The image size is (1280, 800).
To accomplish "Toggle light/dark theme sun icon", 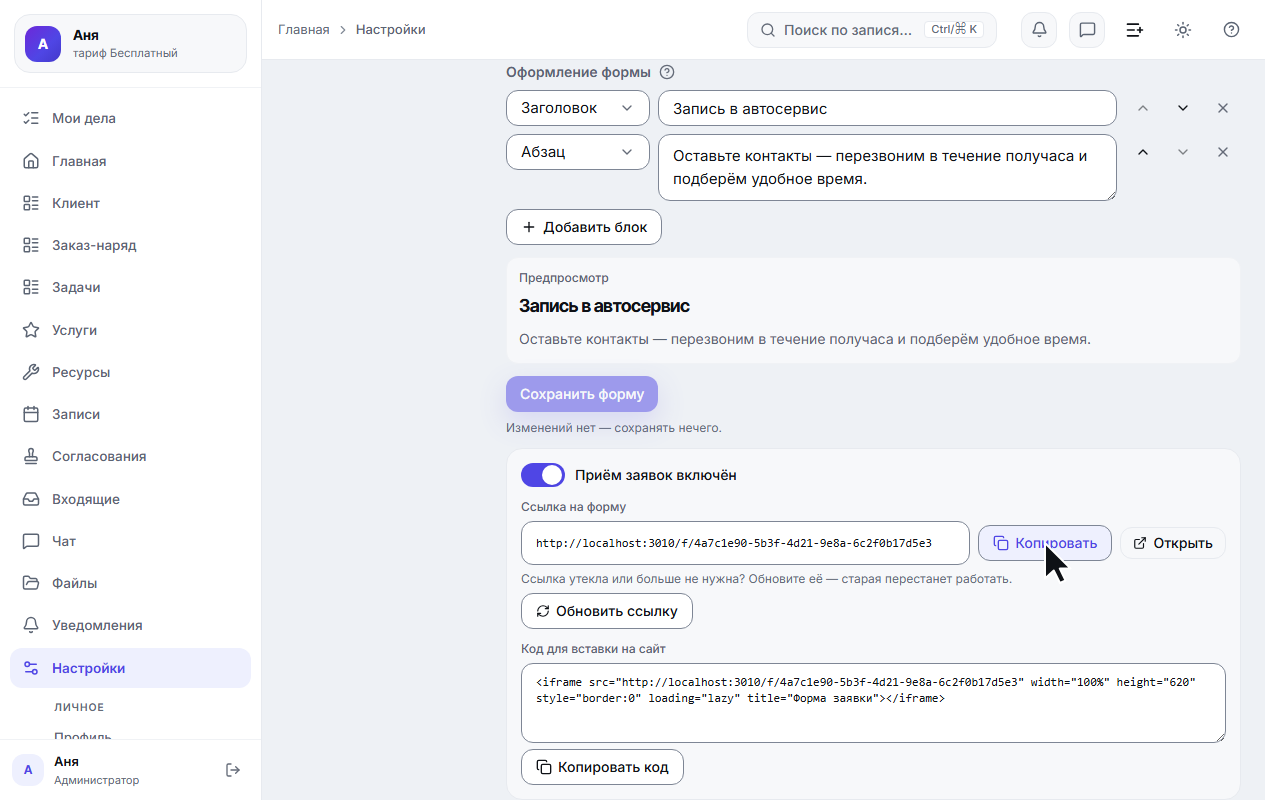I will click(x=1183, y=30).
